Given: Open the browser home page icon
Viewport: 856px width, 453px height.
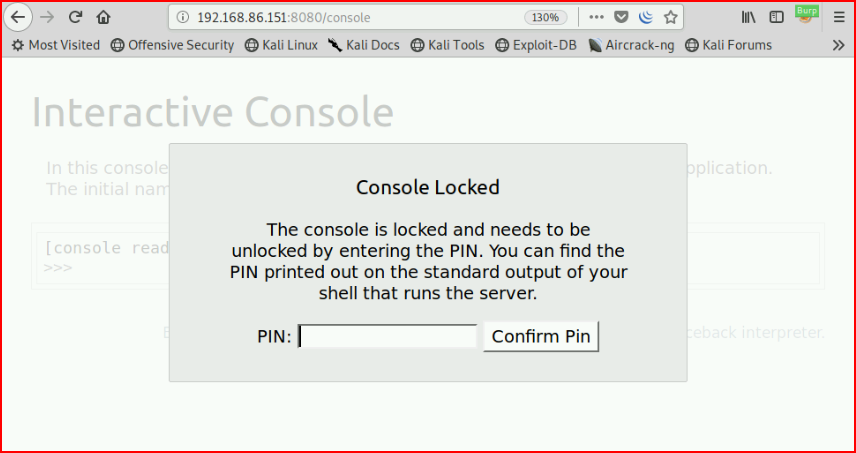Looking at the screenshot, I should [x=103, y=17].
